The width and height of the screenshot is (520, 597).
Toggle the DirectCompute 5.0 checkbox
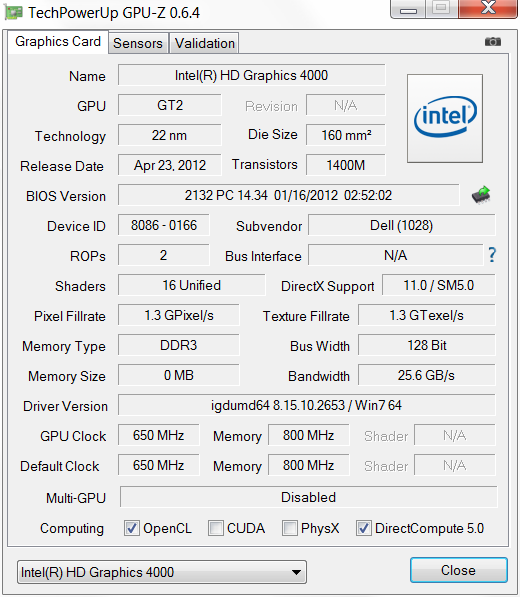(x=364, y=528)
